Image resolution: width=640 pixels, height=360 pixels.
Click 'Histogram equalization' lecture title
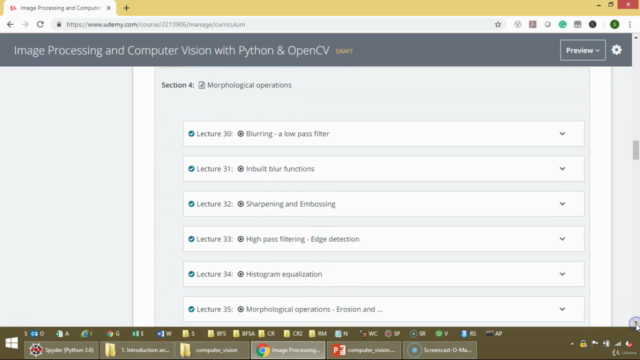[x=284, y=274]
